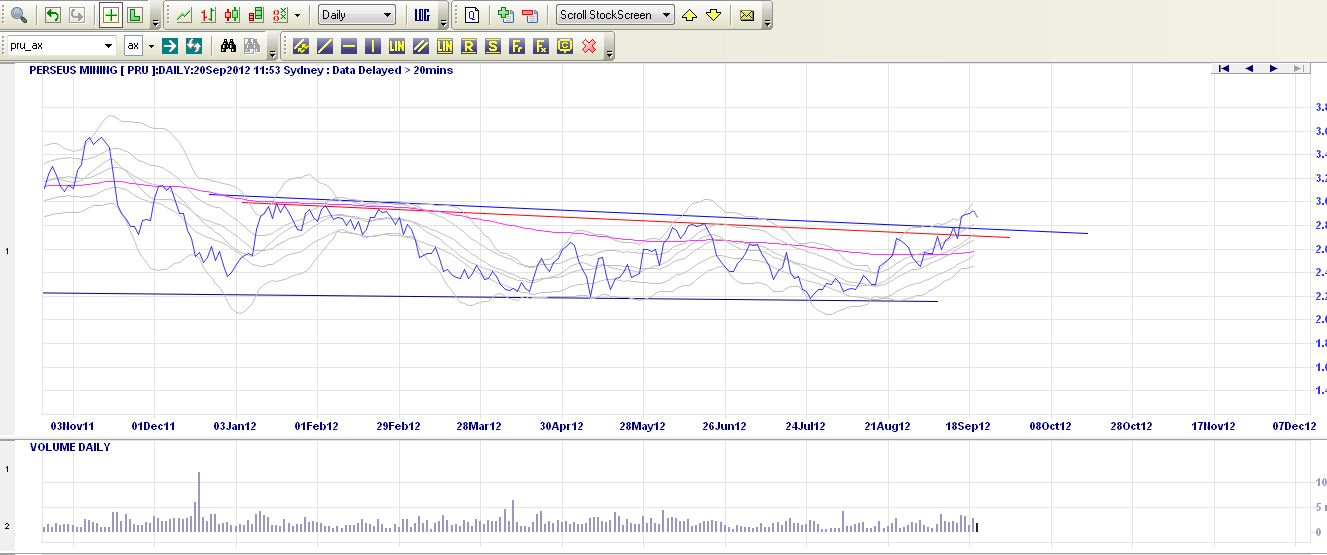This screenshot has height=555, width=1327.
Task: Click the black binoculars search icon
Action: pyautogui.click(x=228, y=45)
